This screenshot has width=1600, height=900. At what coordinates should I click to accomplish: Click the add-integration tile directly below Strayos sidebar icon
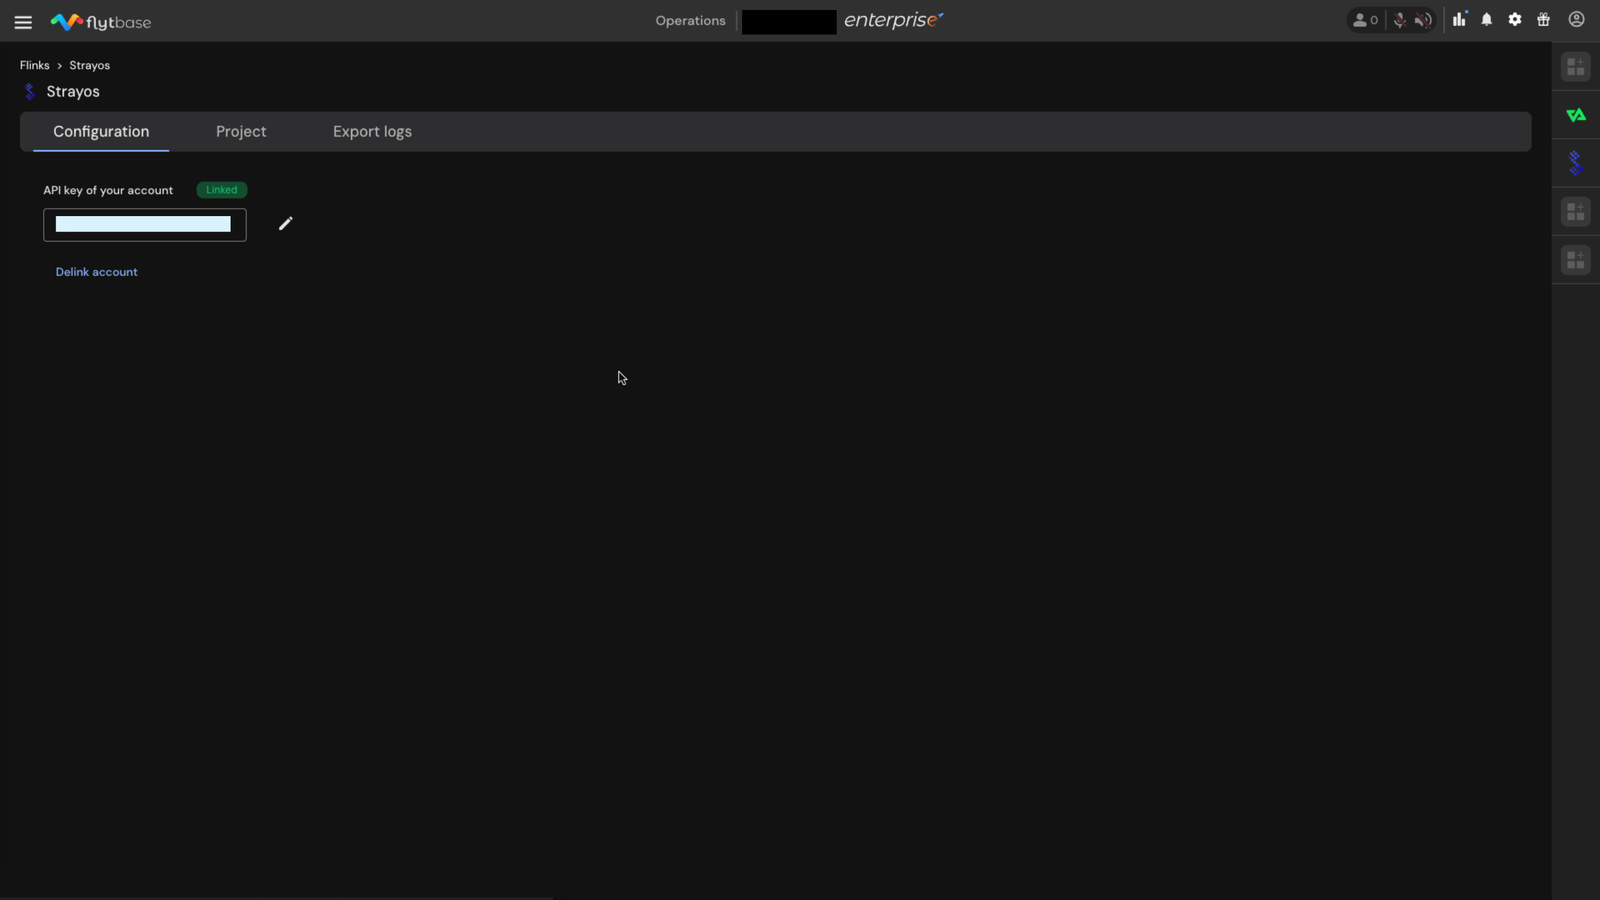click(x=1576, y=212)
